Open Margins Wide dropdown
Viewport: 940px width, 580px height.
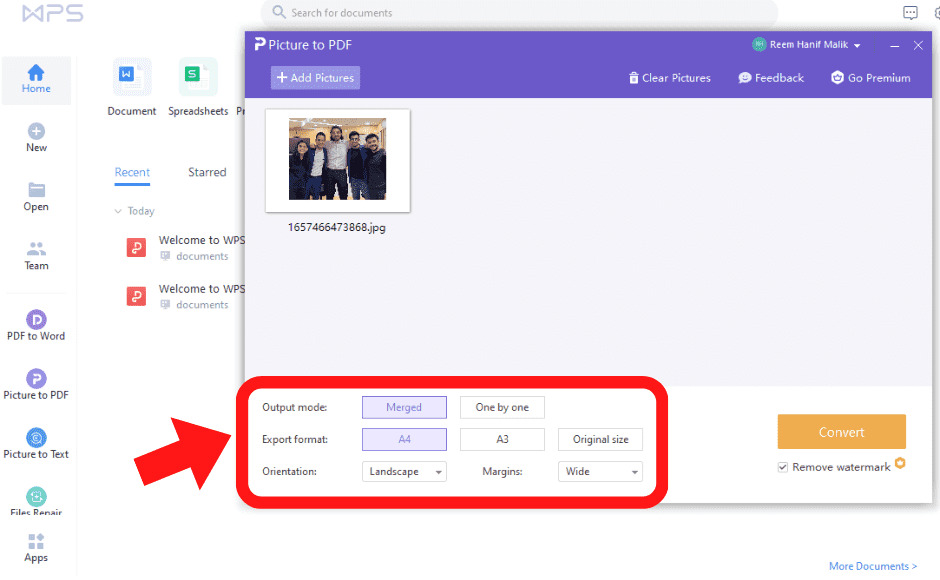[600, 471]
